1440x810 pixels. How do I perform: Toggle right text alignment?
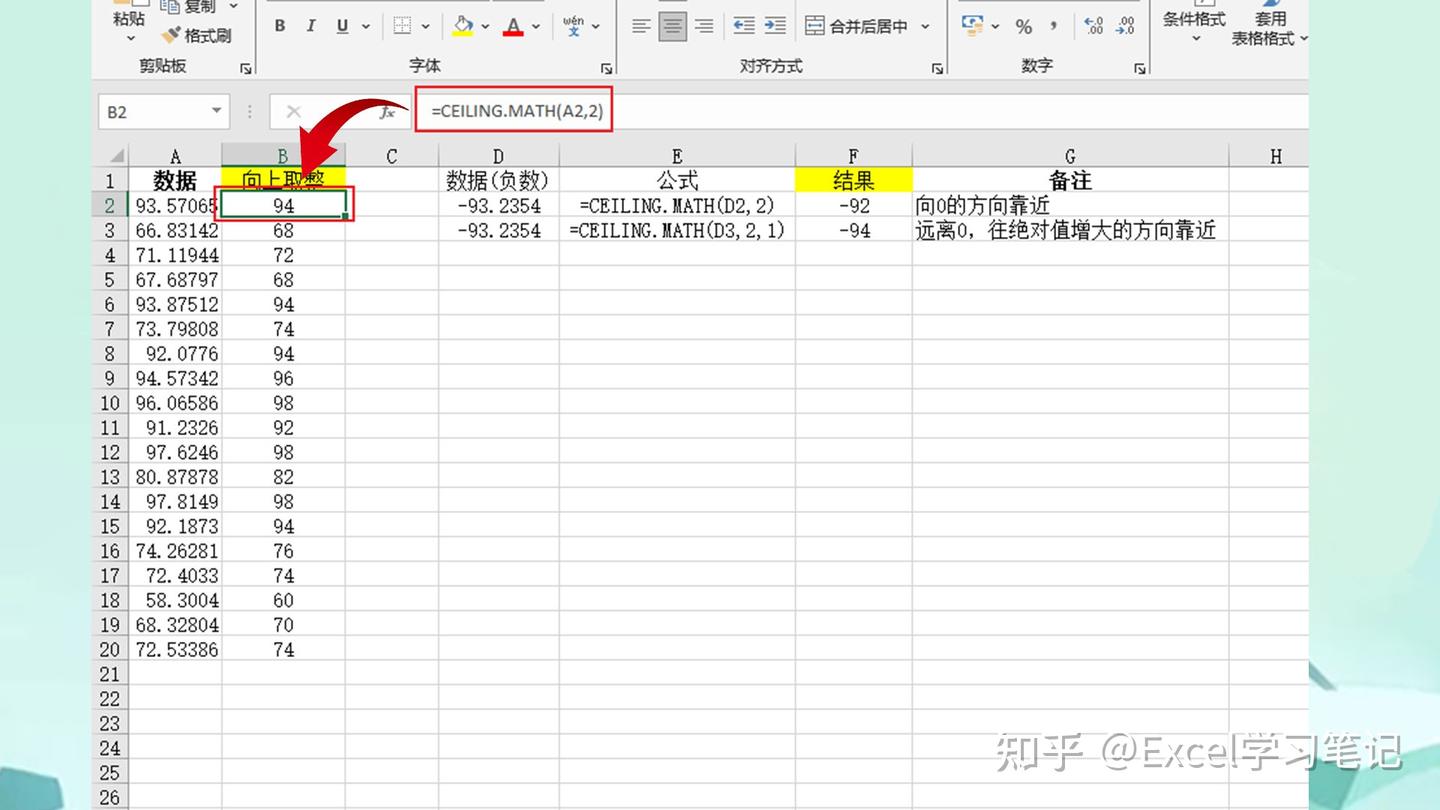(705, 26)
